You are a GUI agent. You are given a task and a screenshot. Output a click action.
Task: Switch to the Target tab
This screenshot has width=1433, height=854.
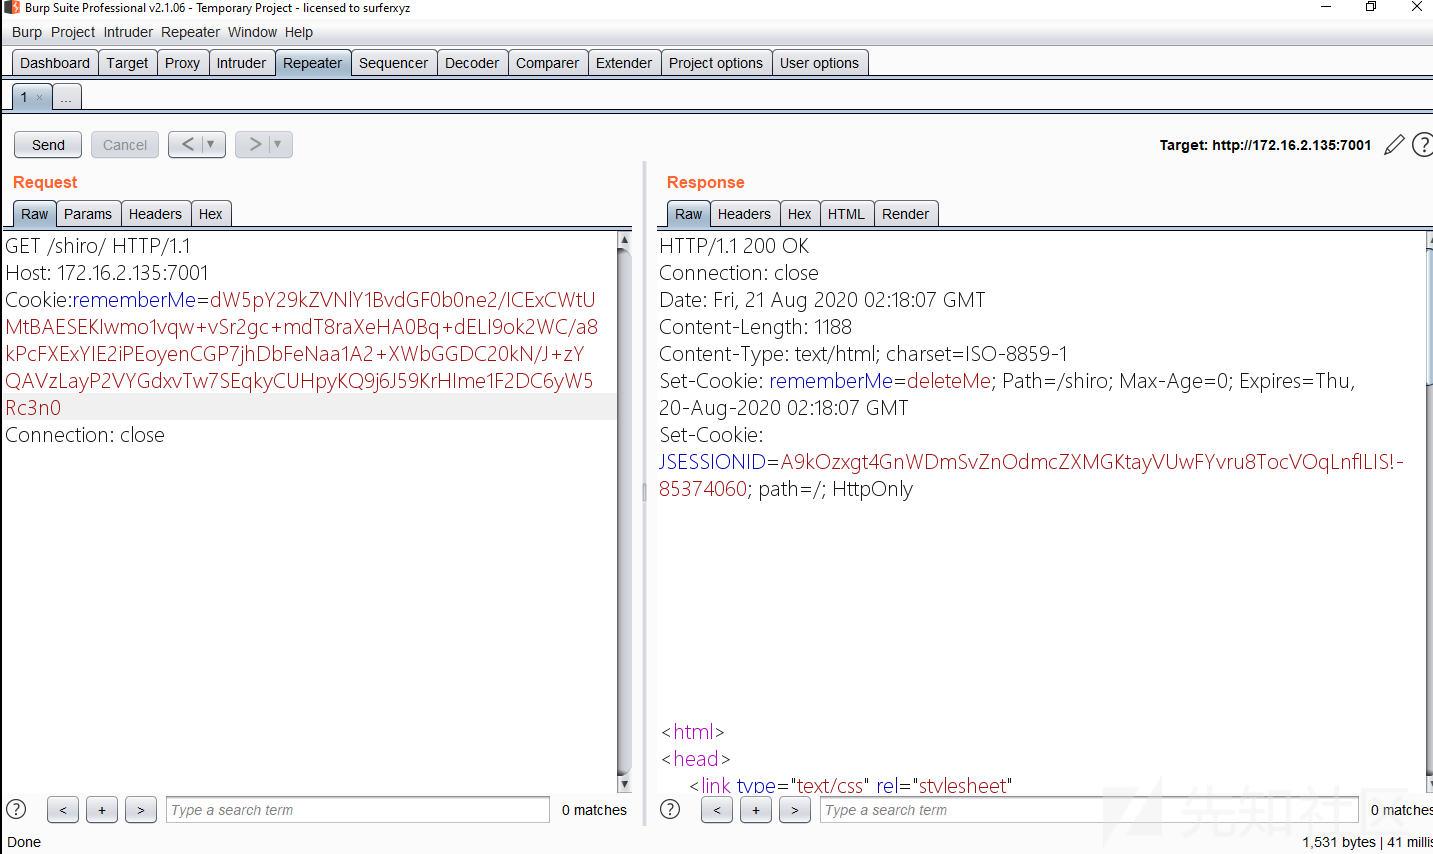pyautogui.click(x=127, y=63)
